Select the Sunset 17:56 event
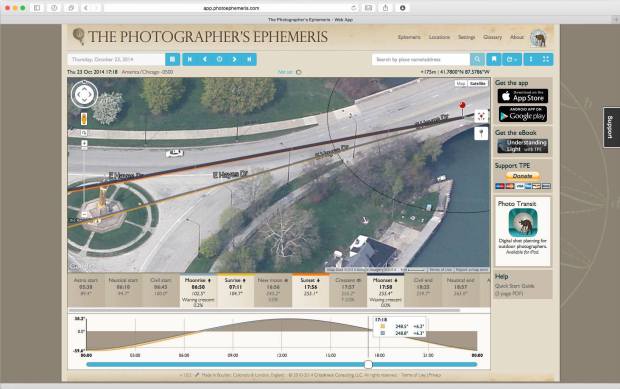 tap(310, 290)
